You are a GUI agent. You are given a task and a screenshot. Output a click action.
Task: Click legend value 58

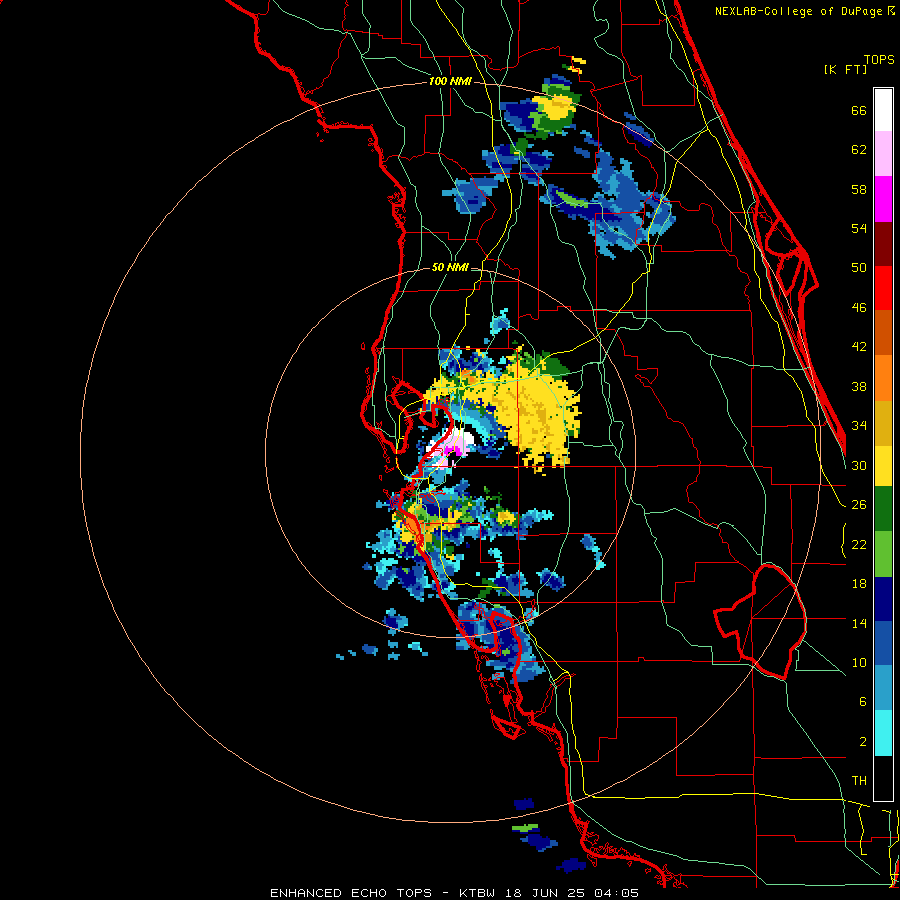click(859, 189)
